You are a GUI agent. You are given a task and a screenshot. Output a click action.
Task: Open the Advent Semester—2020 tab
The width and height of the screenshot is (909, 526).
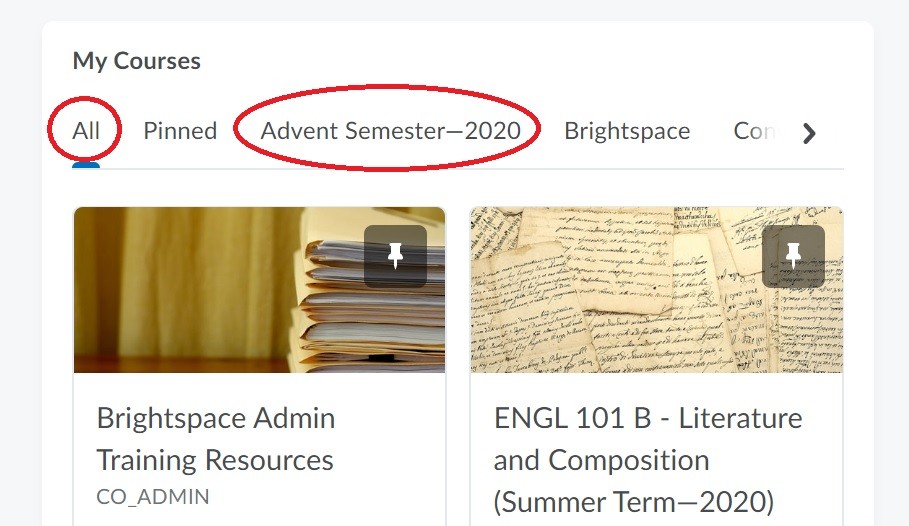click(391, 131)
